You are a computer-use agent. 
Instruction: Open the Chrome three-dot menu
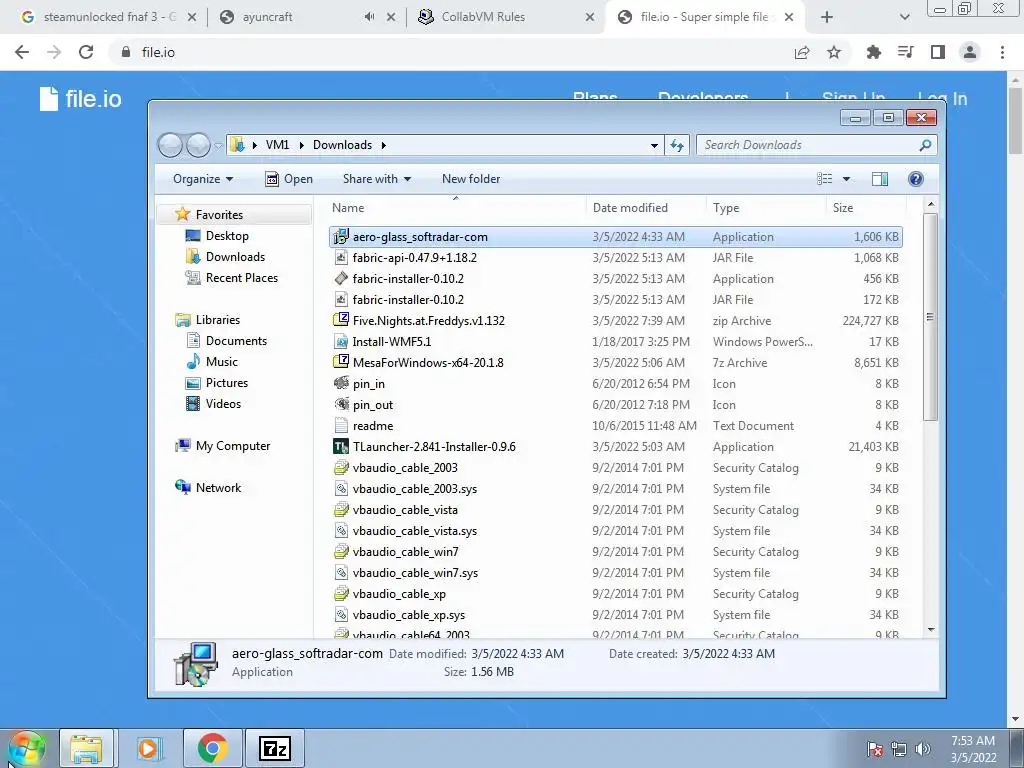click(1002, 52)
